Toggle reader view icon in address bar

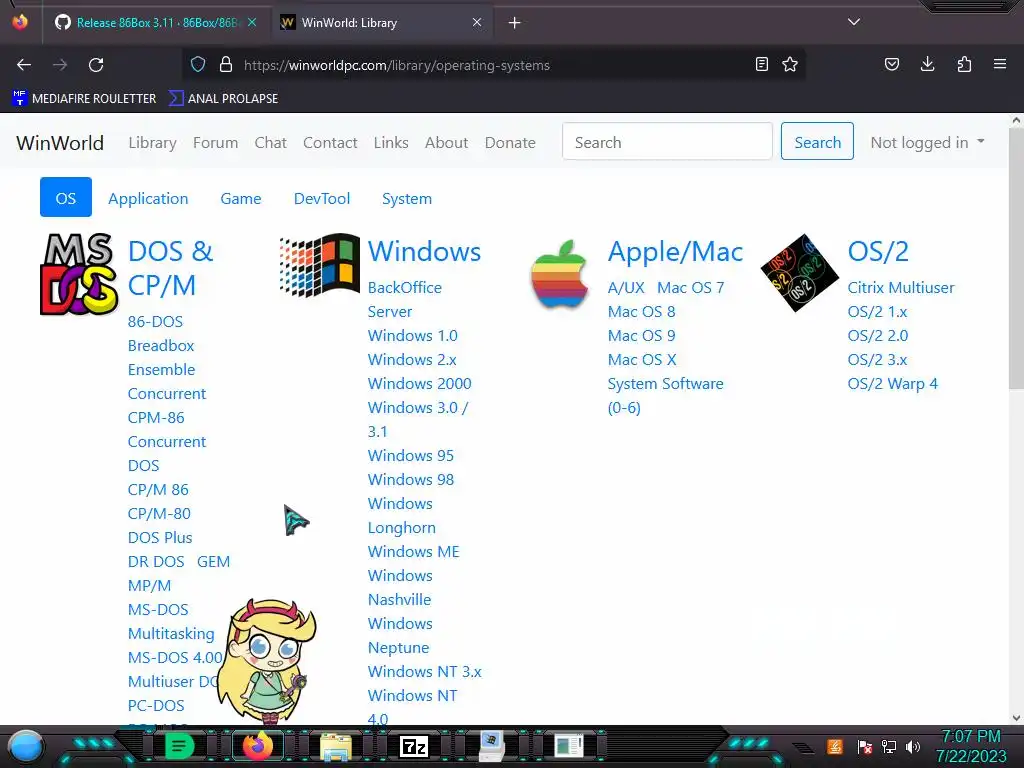click(761, 65)
